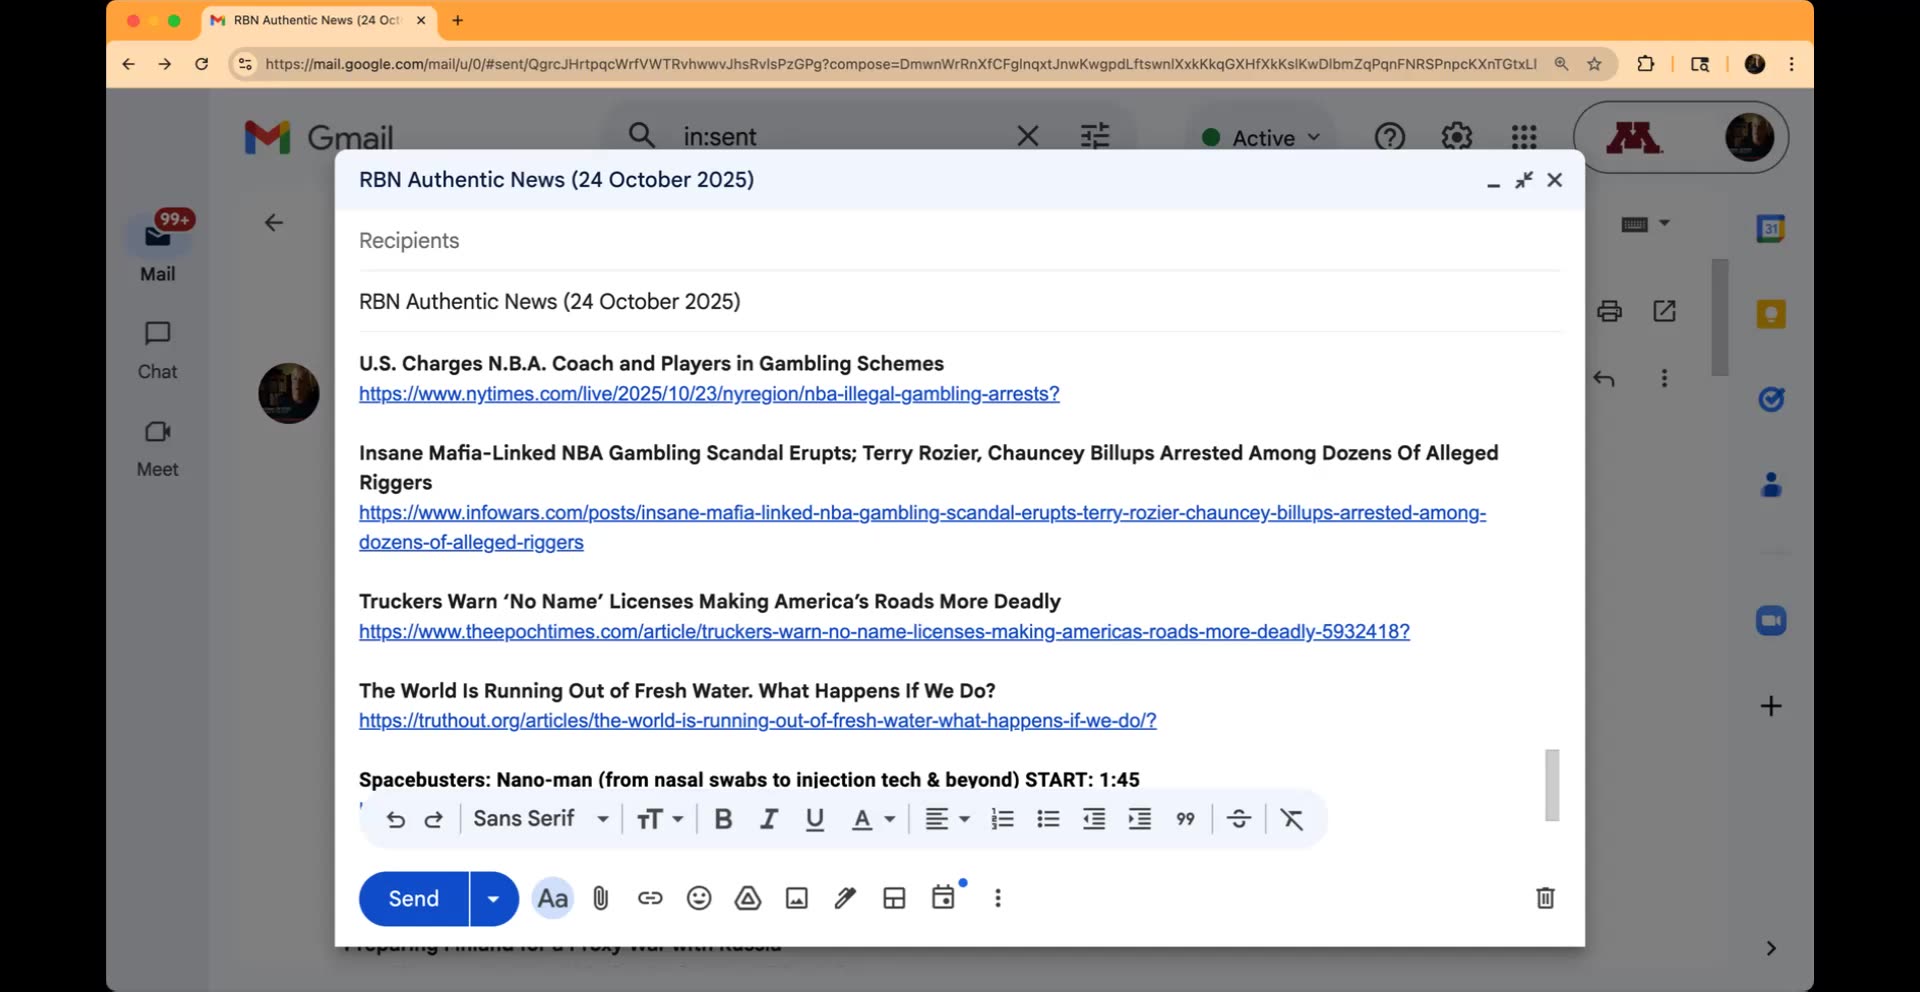The image size is (1920, 992).
Task: Increase indent of text
Action: coord(1139,819)
